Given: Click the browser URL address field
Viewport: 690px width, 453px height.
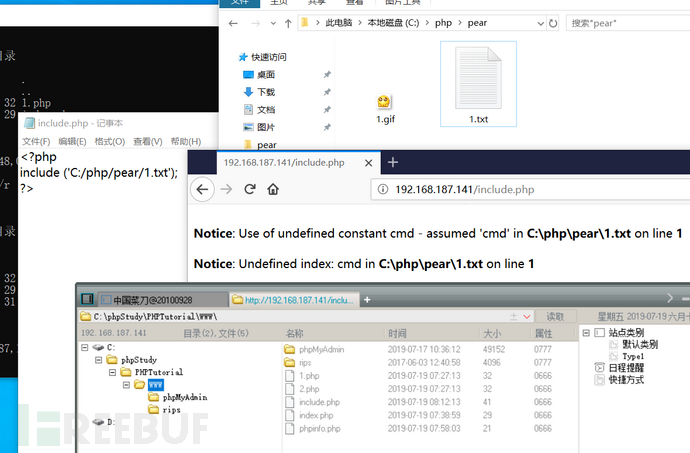Looking at the screenshot, I should tap(530, 189).
